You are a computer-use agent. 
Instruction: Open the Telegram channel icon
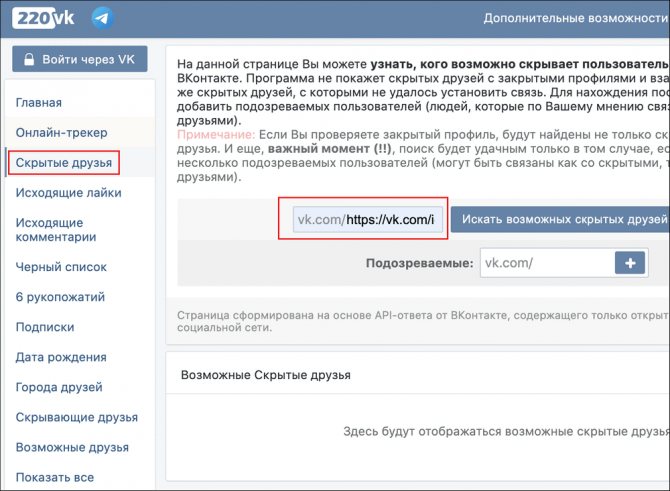[x=102, y=18]
